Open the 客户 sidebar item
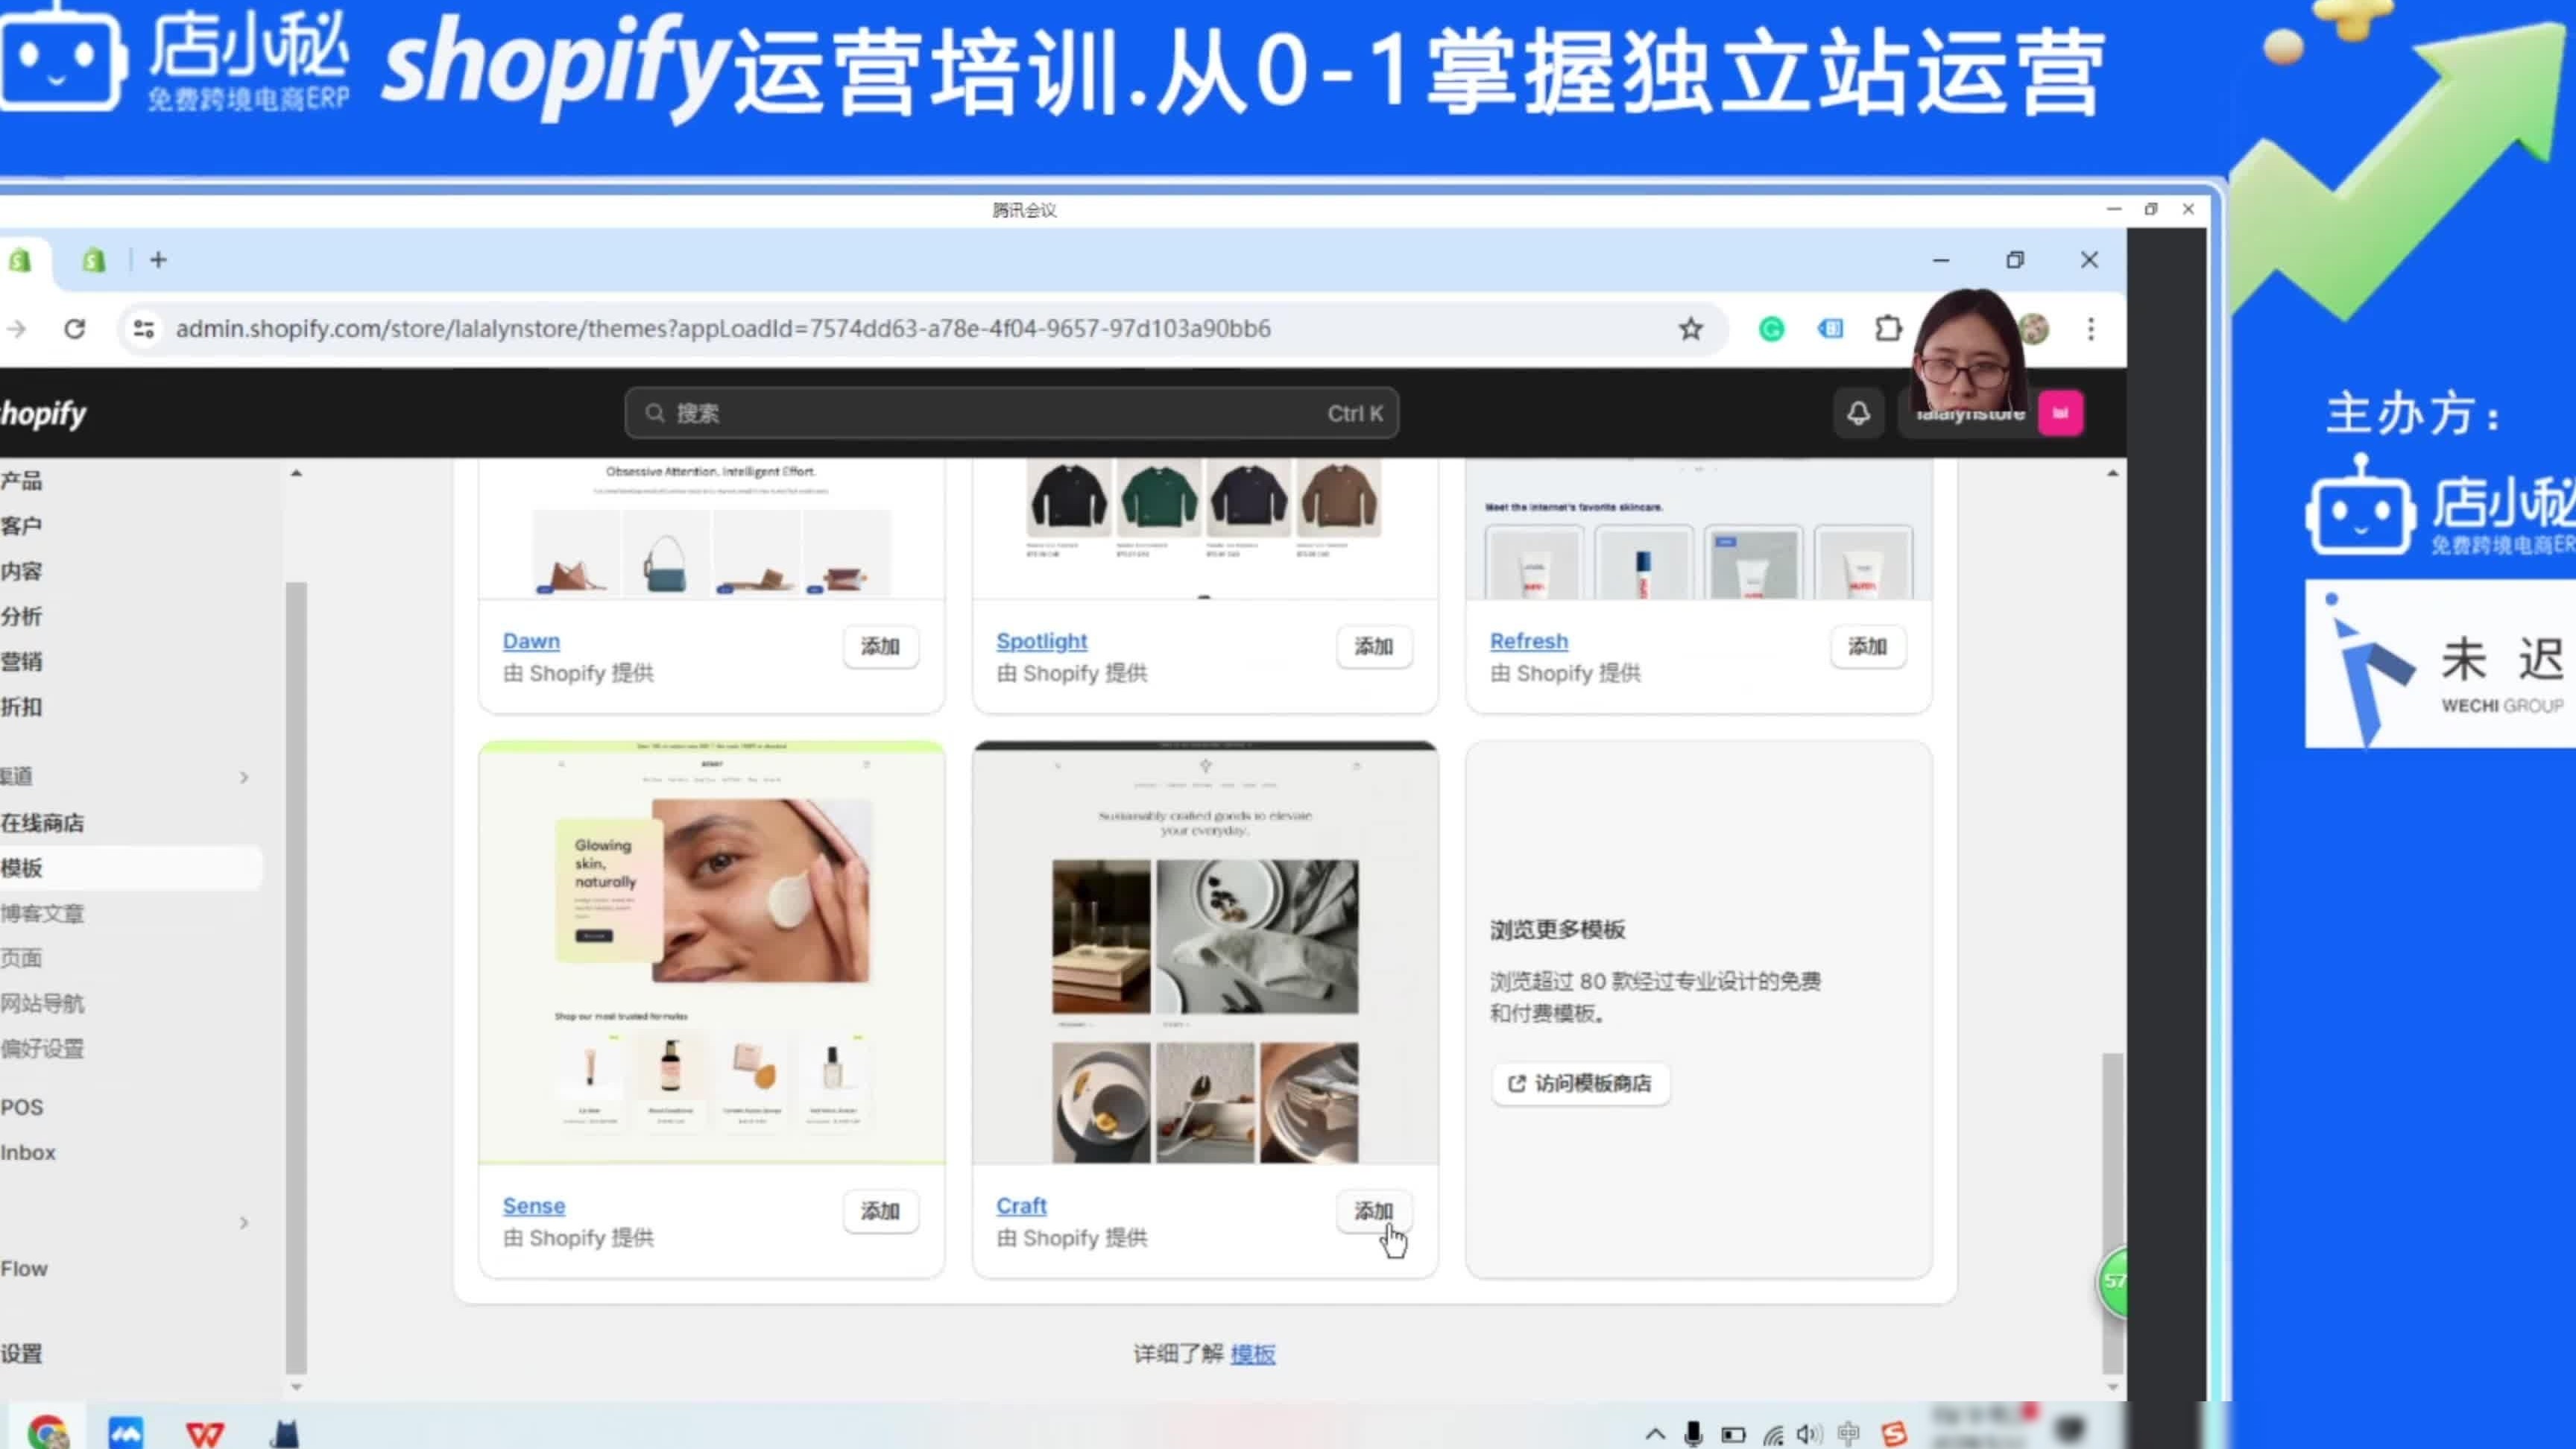Screen dimensions: 2576x1449 pyautogui.click(x=22, y=526)
